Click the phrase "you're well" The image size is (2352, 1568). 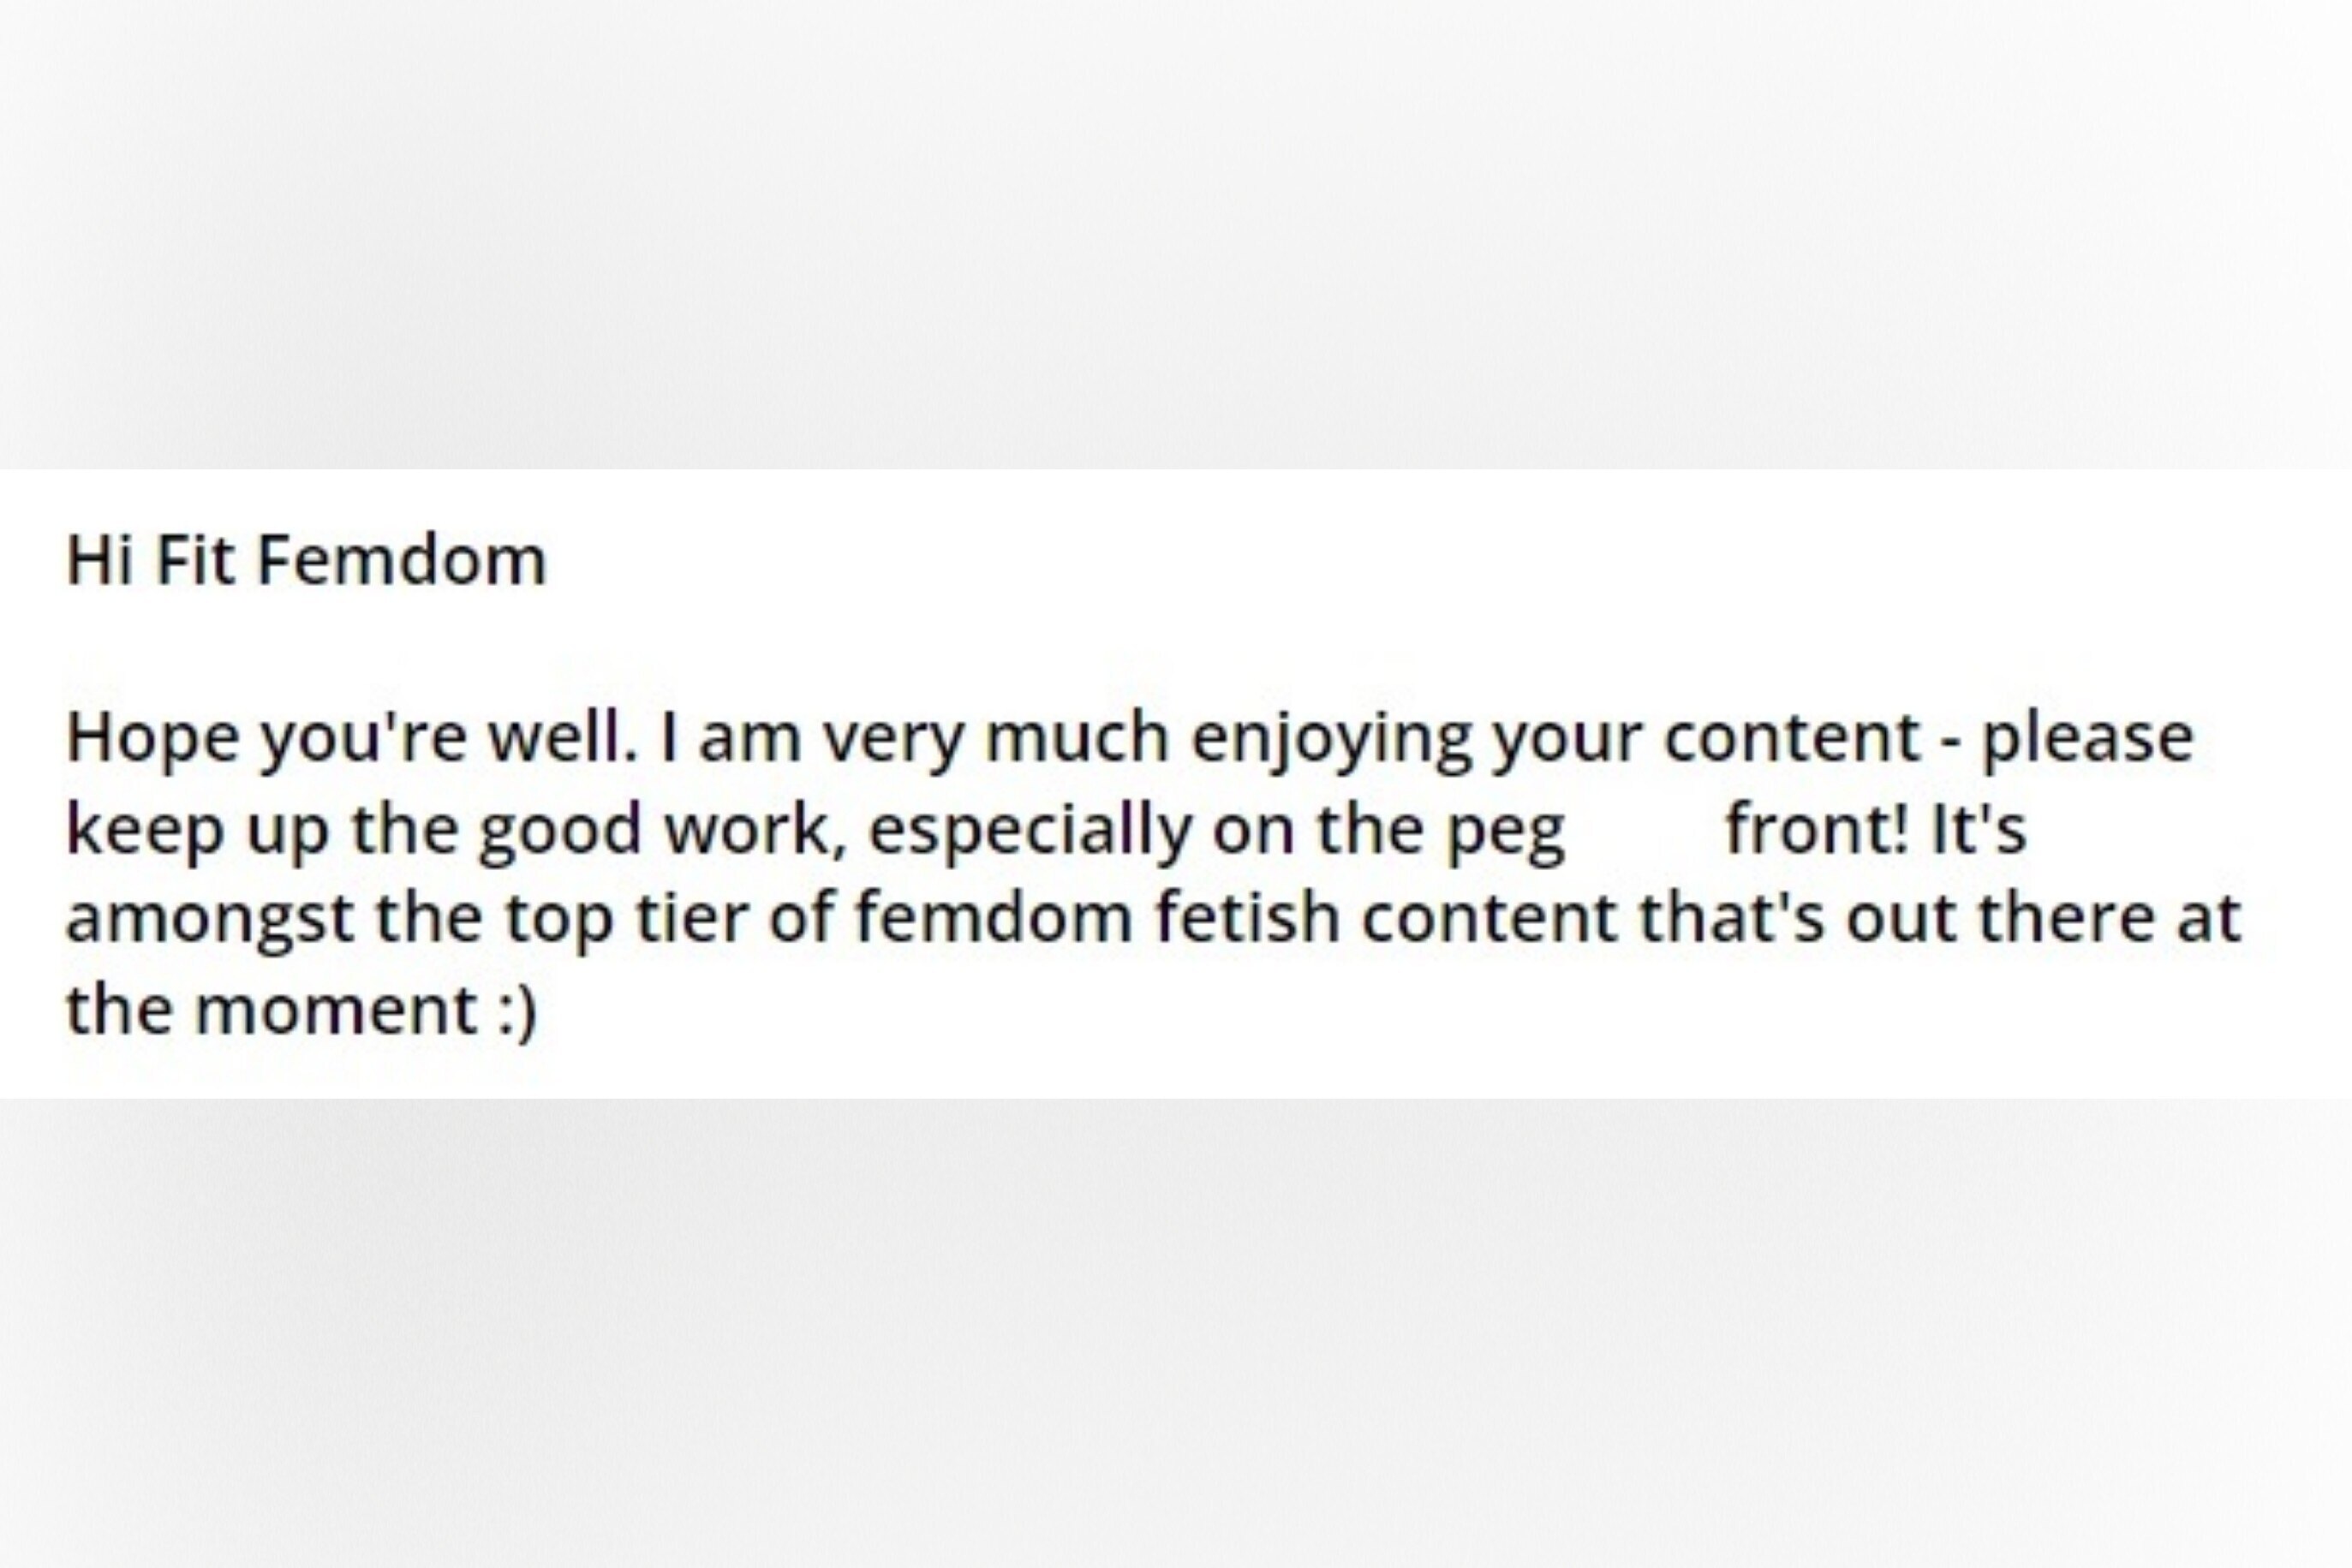click(449, 738)
